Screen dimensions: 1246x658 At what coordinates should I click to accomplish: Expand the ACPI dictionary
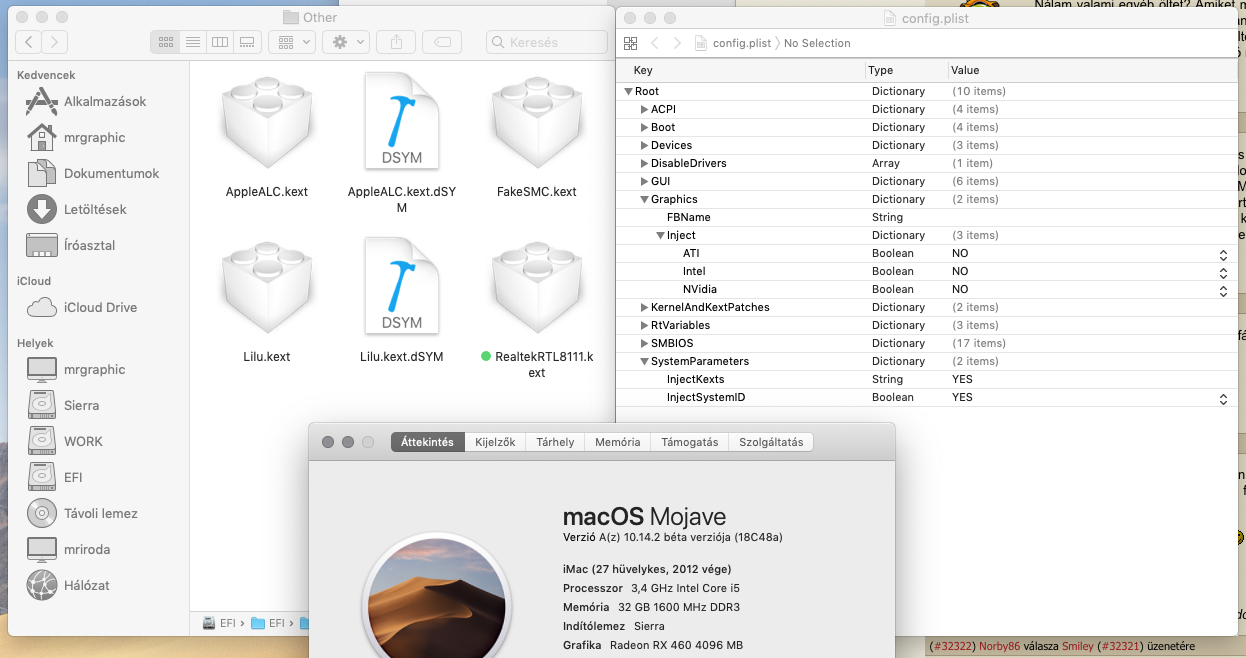[644, 109]
